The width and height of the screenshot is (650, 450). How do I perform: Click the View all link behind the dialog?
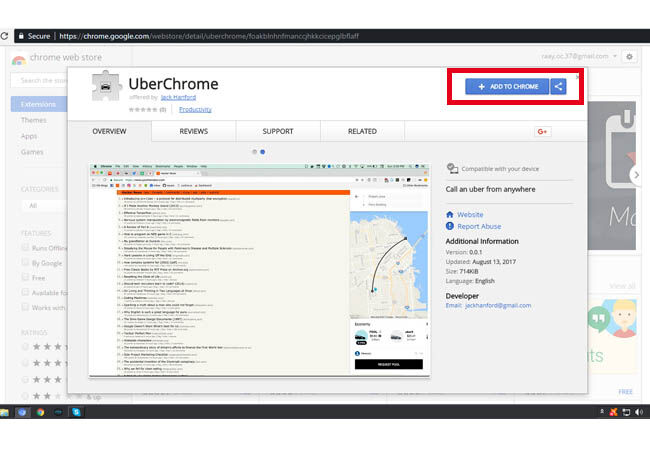tap(622, 286)
